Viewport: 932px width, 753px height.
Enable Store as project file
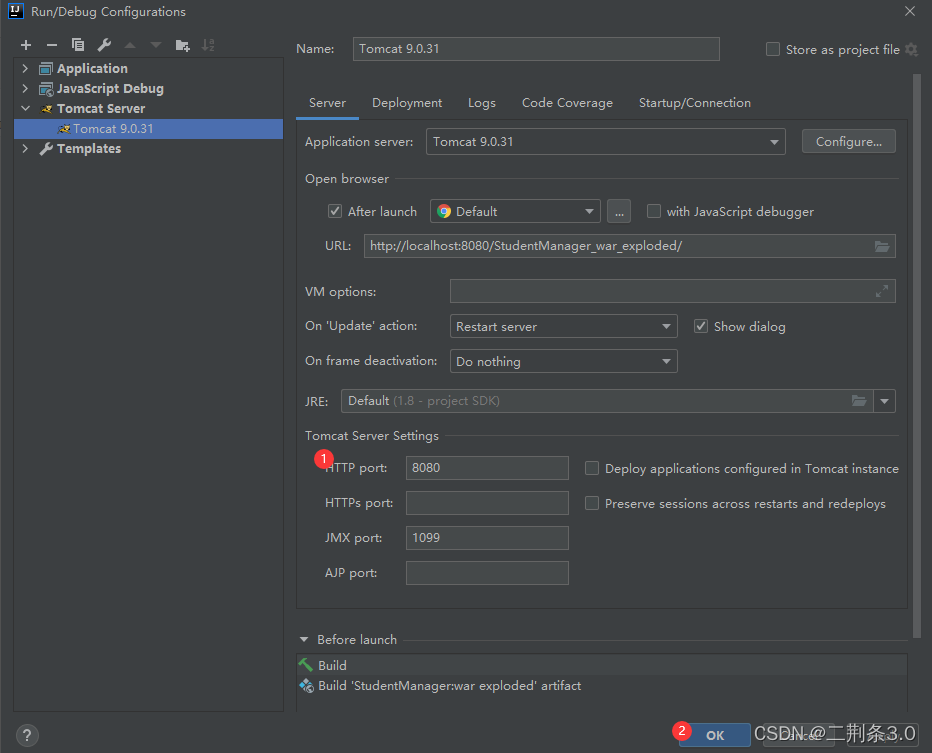point(773,49)
